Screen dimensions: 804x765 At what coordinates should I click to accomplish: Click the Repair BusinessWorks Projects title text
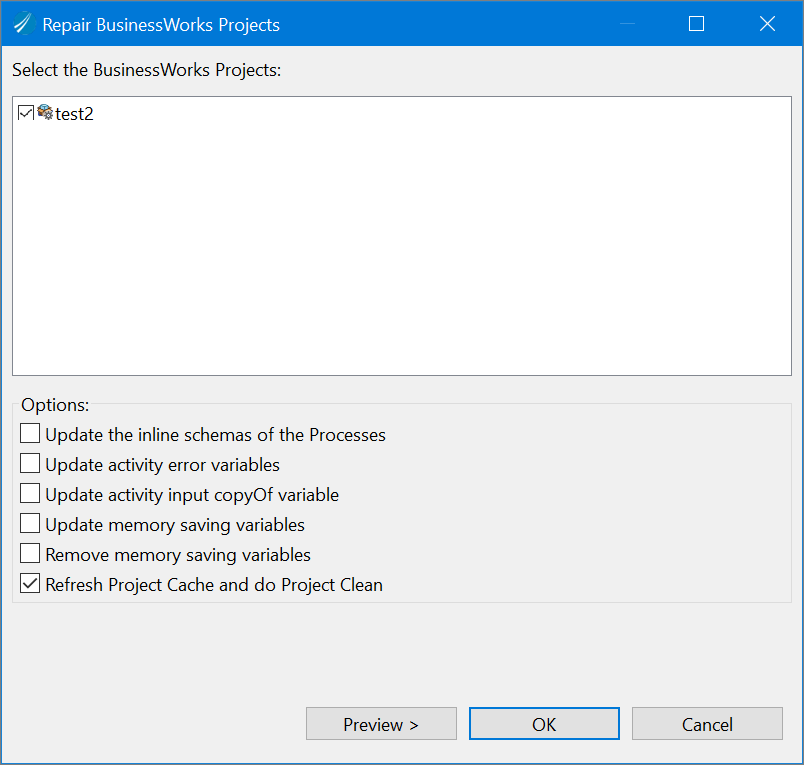pyautogui.click(x=161, y=25)
